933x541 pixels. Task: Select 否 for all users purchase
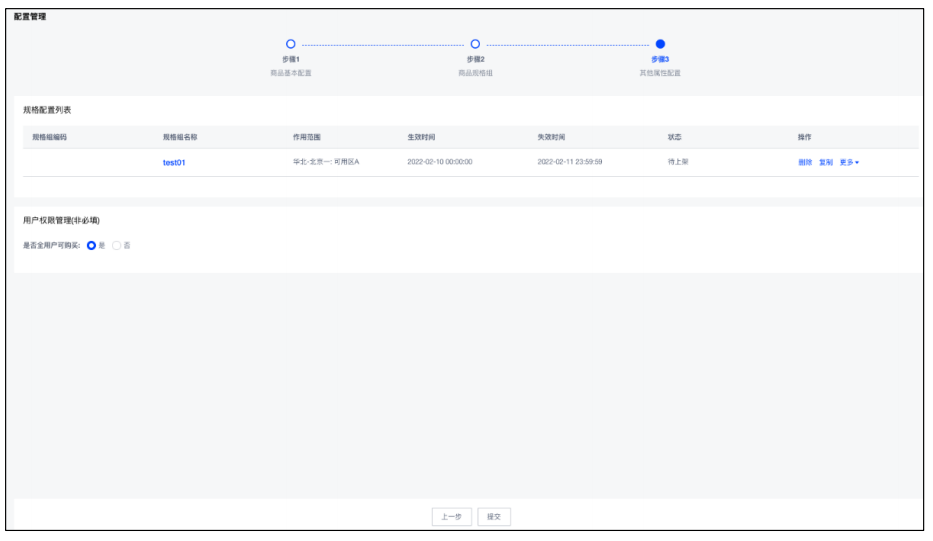coord(117,246)
